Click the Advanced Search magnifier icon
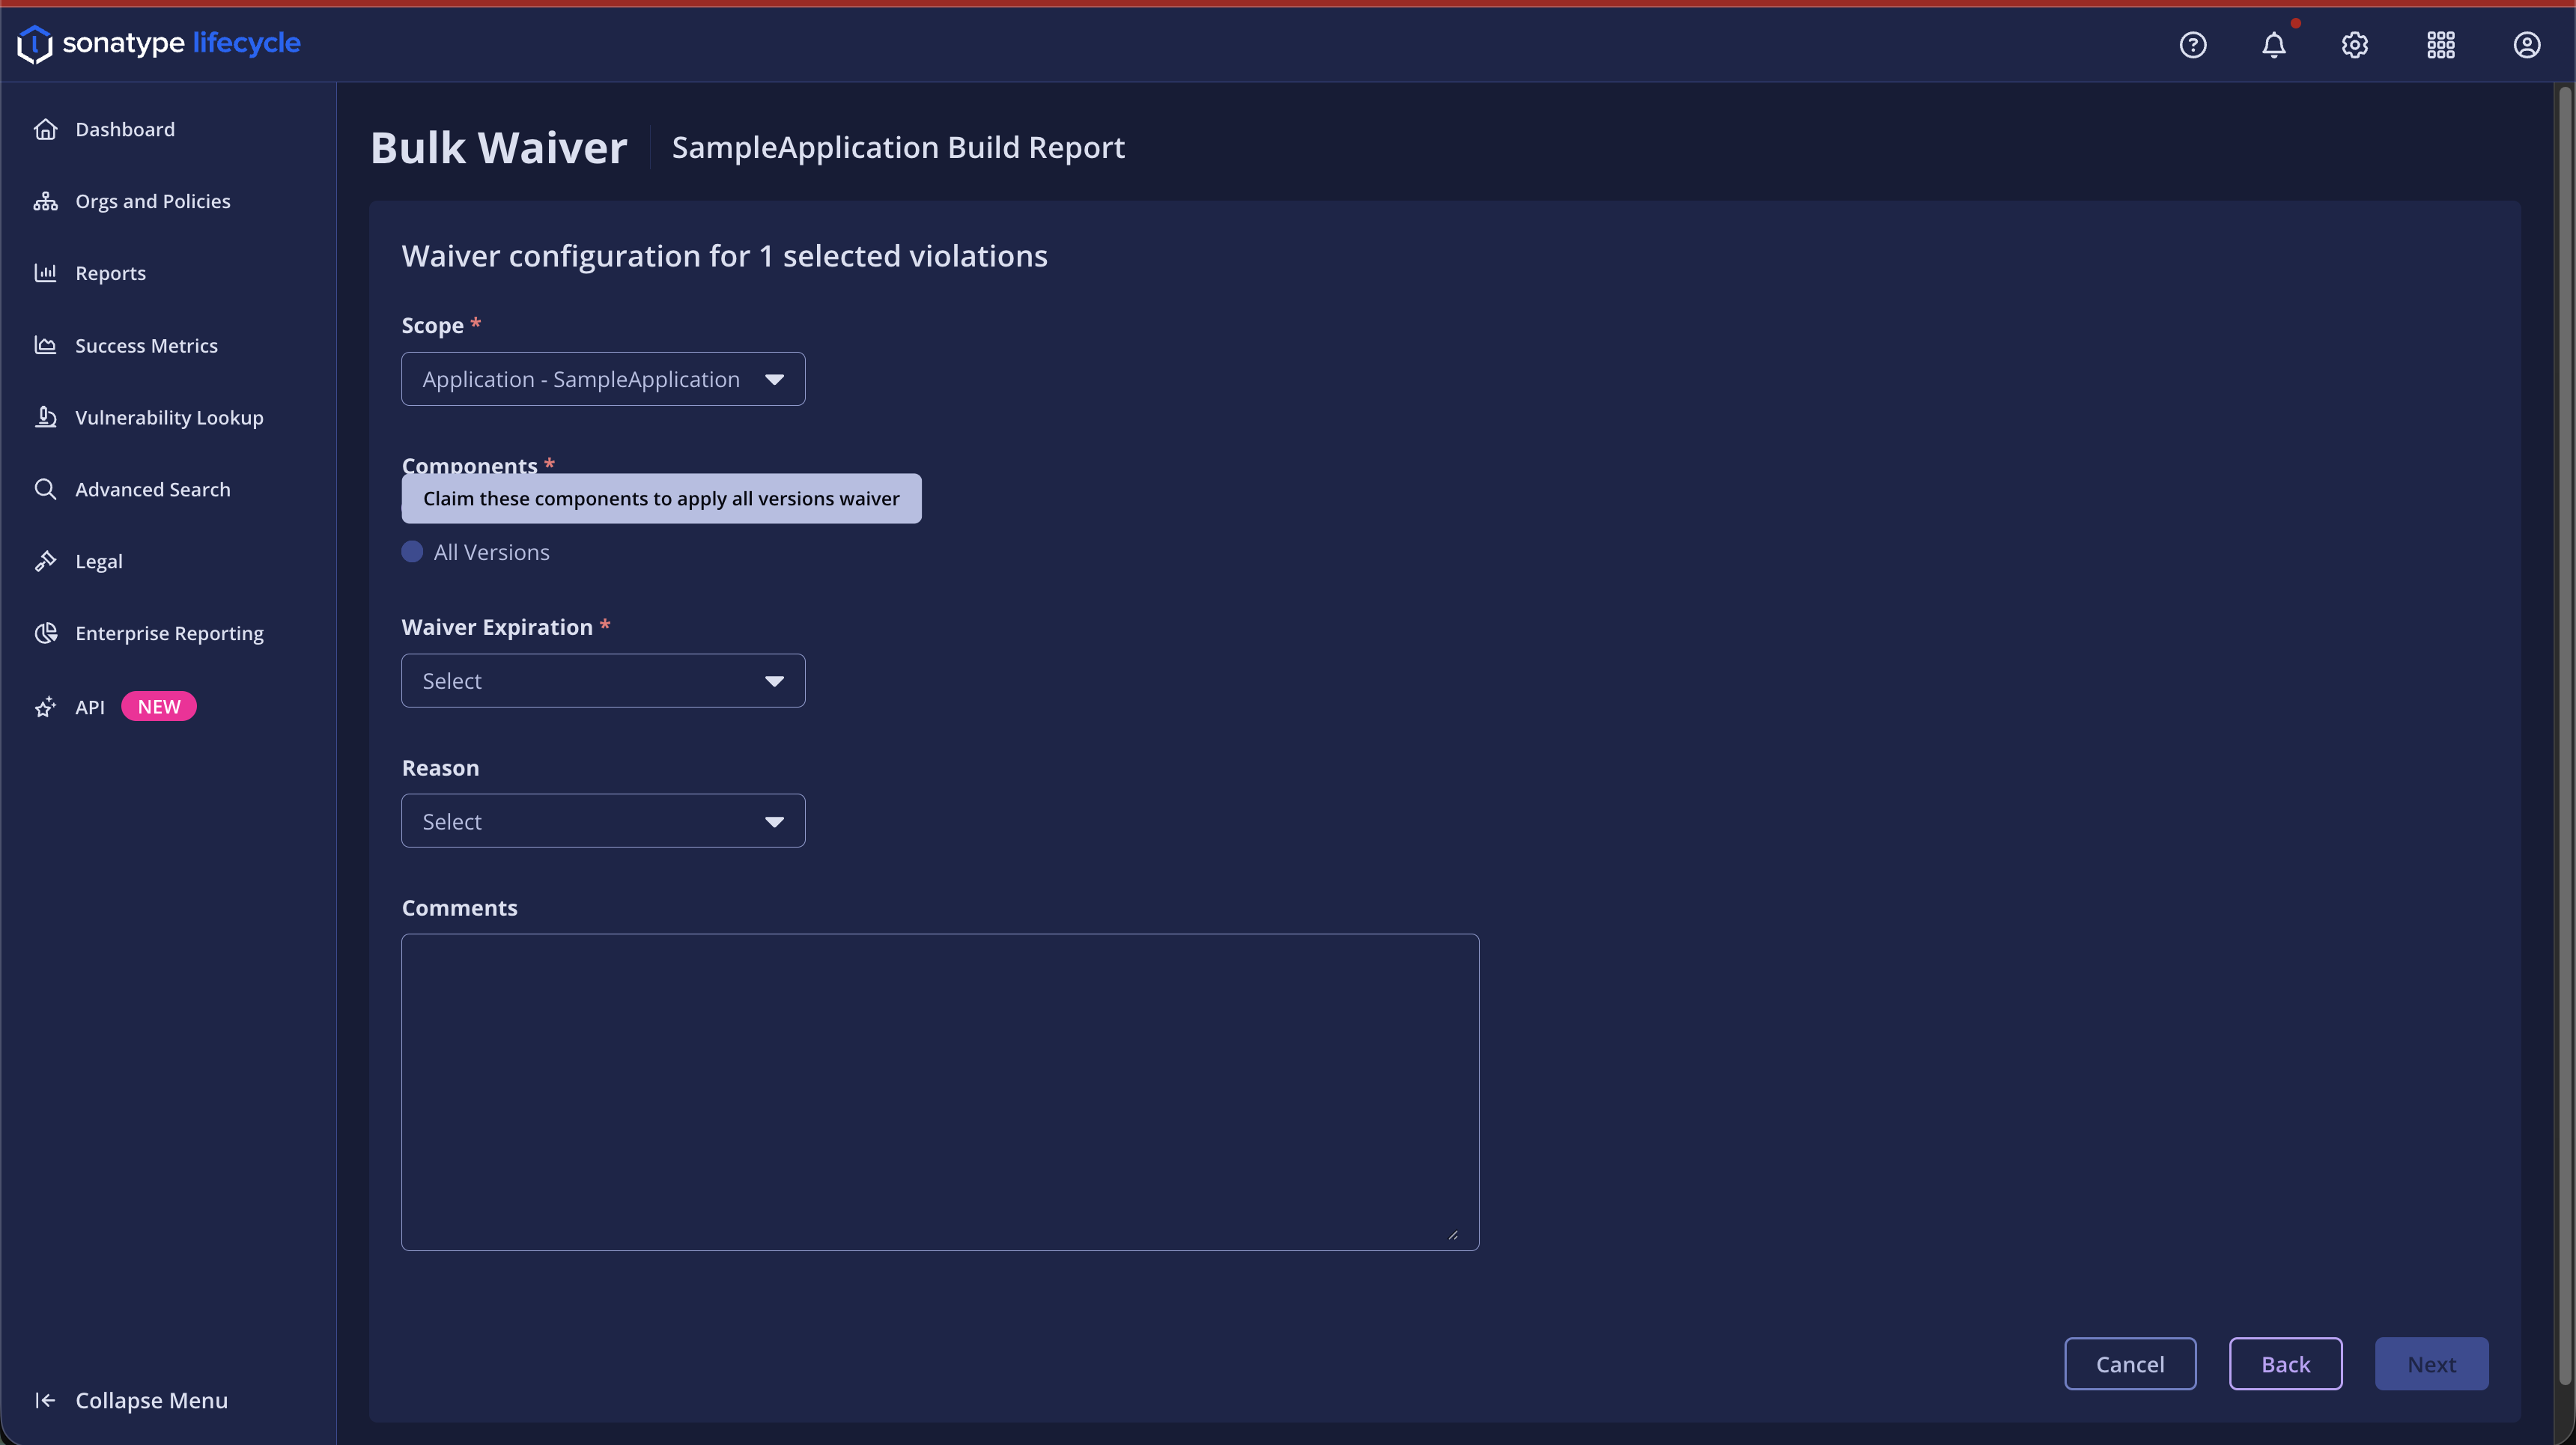The height and width of the screenshot is (1445, 2576). click(x=45, y=489)
